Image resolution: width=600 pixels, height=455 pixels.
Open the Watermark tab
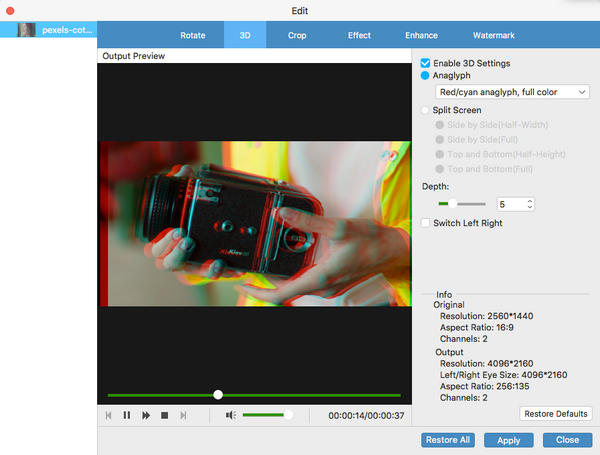tap(493, 36)
